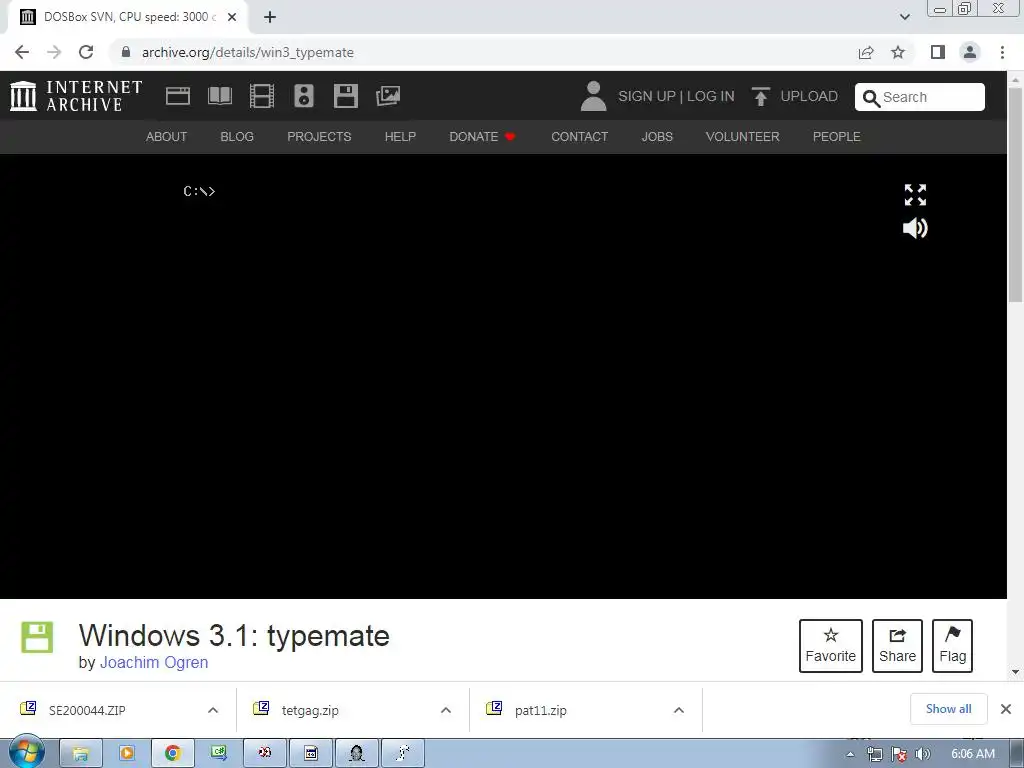Click the scrollbar down arrow

coord(1016,671)
